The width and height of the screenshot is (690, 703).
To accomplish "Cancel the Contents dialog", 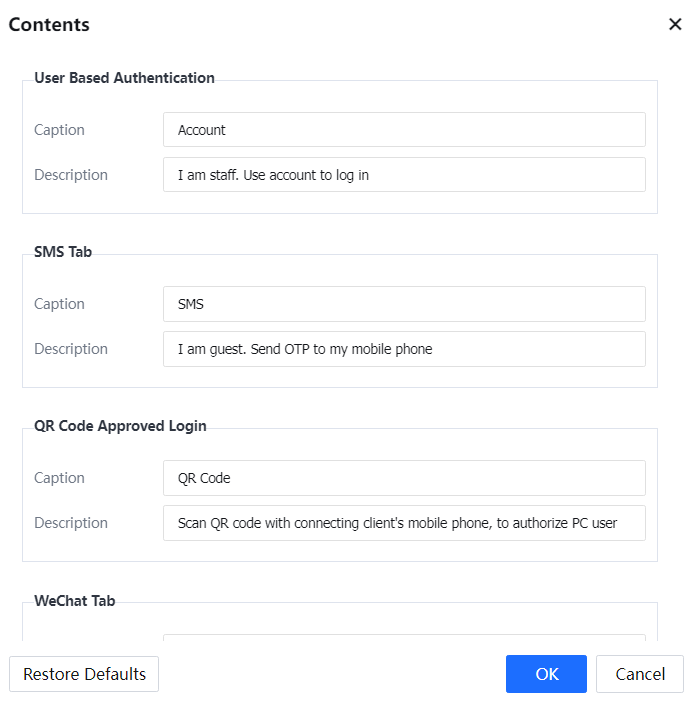I will click(x=640, y=674).
